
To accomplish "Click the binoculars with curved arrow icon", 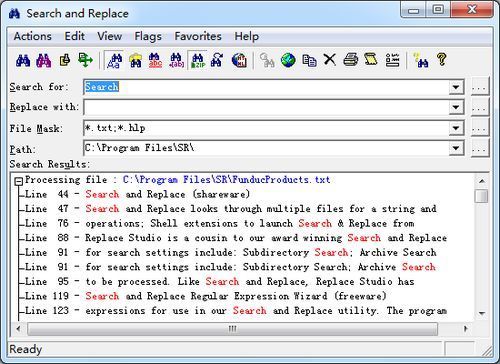I will pos(217,60).
